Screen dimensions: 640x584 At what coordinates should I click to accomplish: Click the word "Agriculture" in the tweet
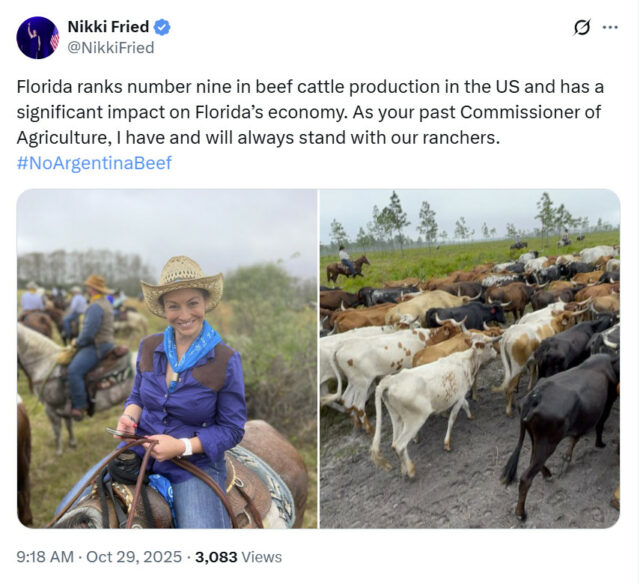59,137
